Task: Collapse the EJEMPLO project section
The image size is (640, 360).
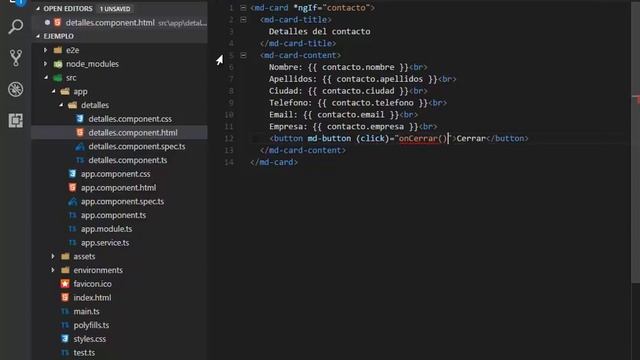Action: pos(38,36)
